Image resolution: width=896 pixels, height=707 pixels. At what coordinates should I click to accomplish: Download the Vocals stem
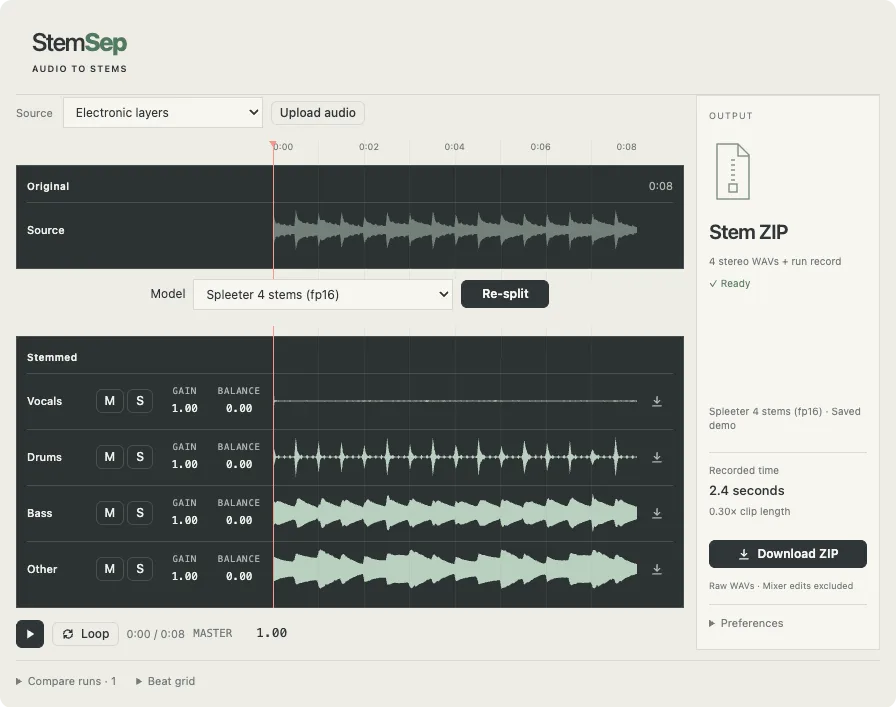(657, 401)
